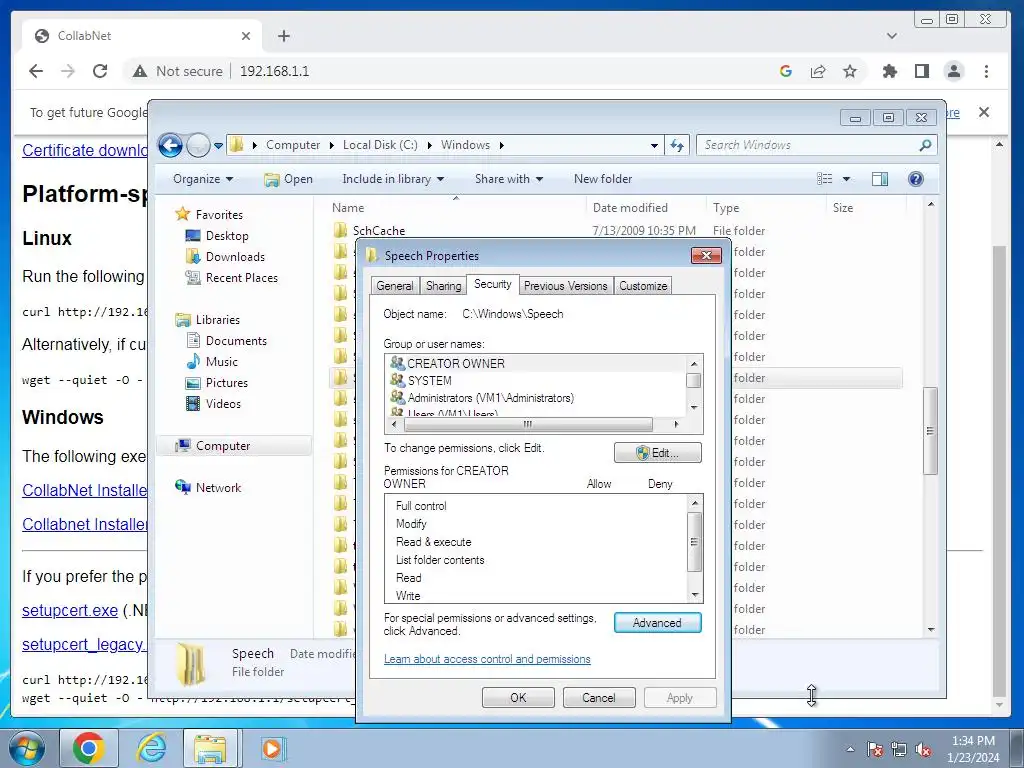Cancel the Speech Properties dialog
Image resolution: width=1024 pixels, height=768 pixels.
(599, 697)
